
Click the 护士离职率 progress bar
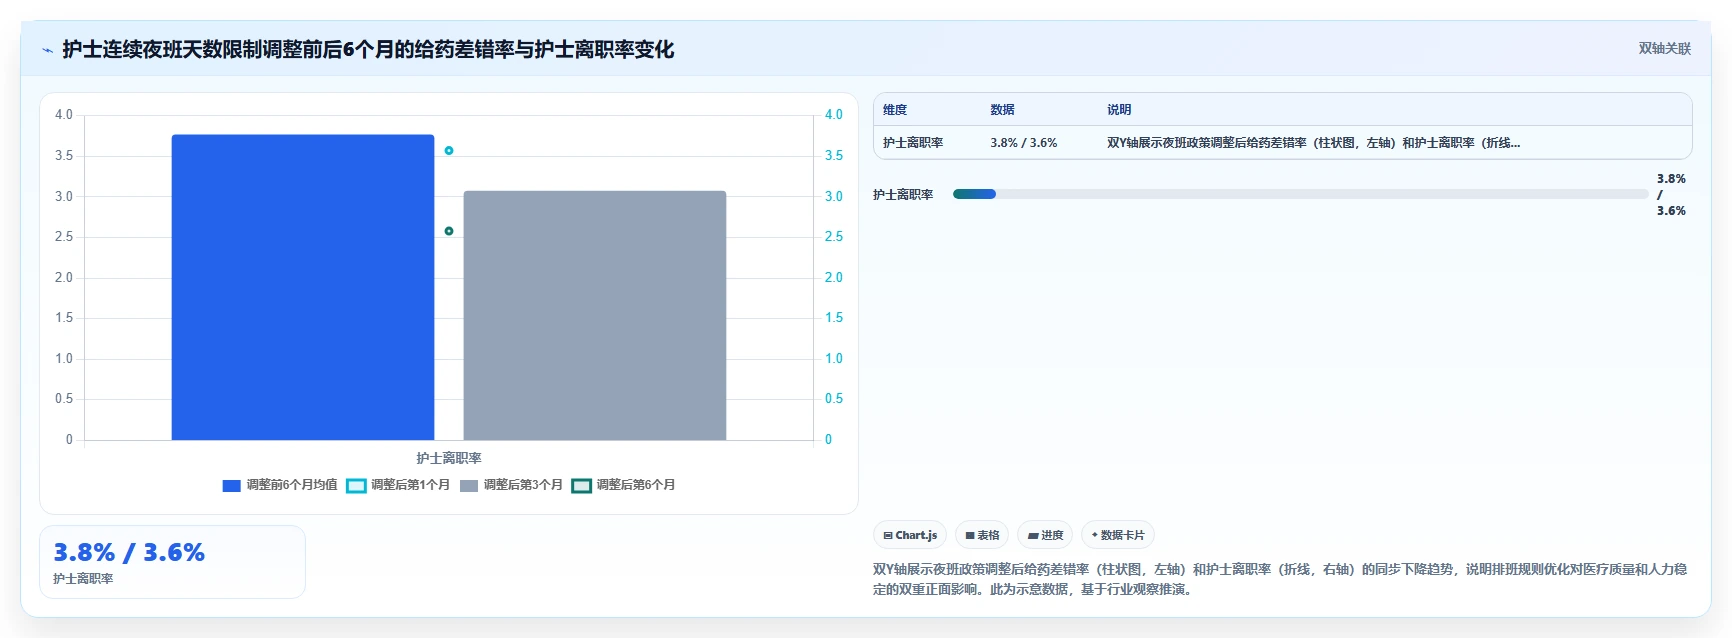1300,194
